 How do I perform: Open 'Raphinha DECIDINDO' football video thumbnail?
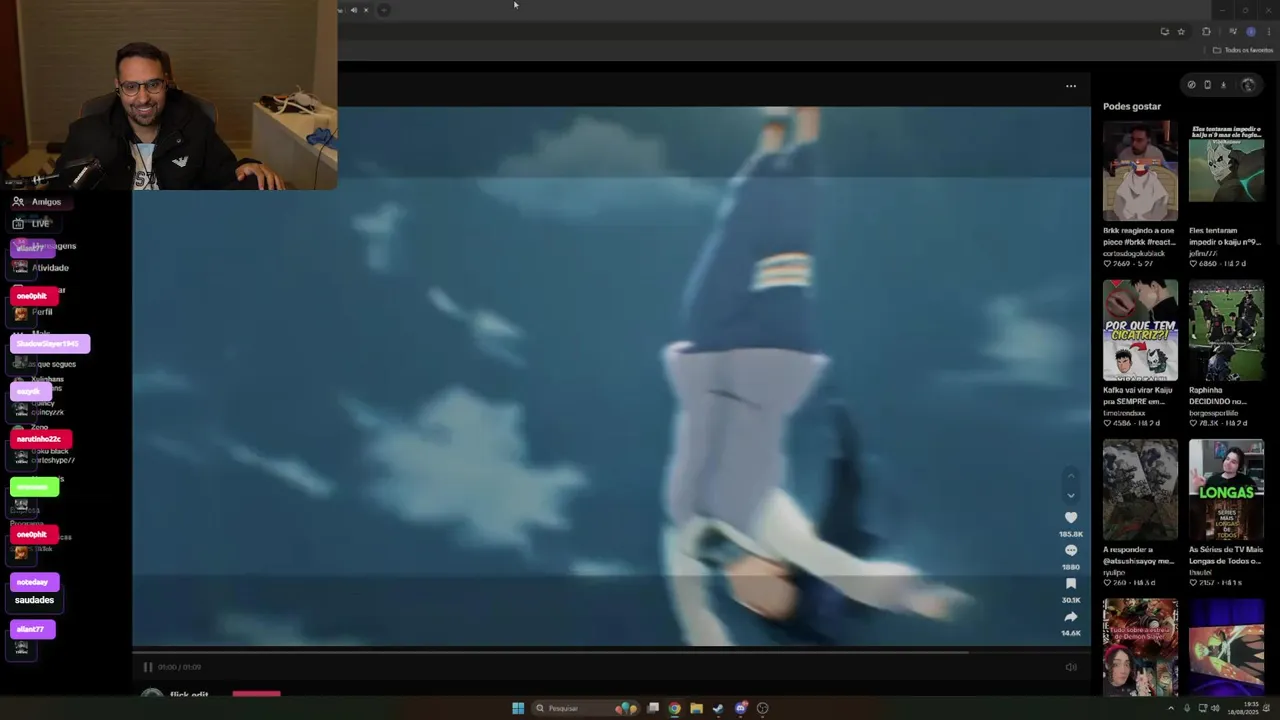pyautogui.click(x=1226, y=330)
